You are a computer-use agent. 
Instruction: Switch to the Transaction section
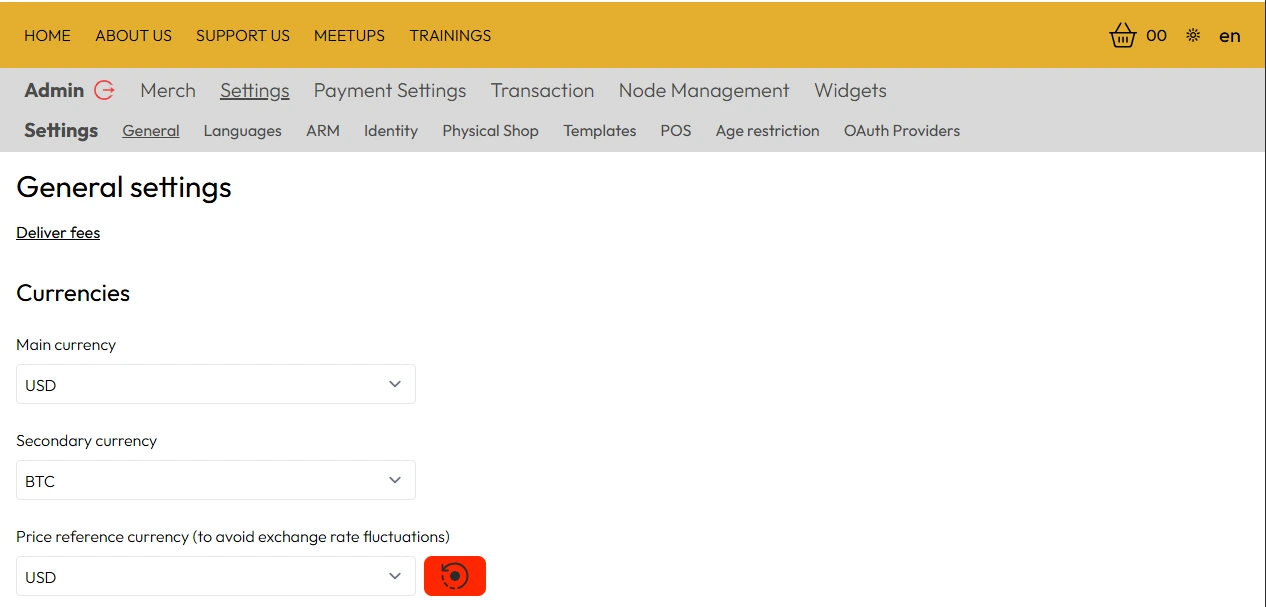(x=542, y=91)
